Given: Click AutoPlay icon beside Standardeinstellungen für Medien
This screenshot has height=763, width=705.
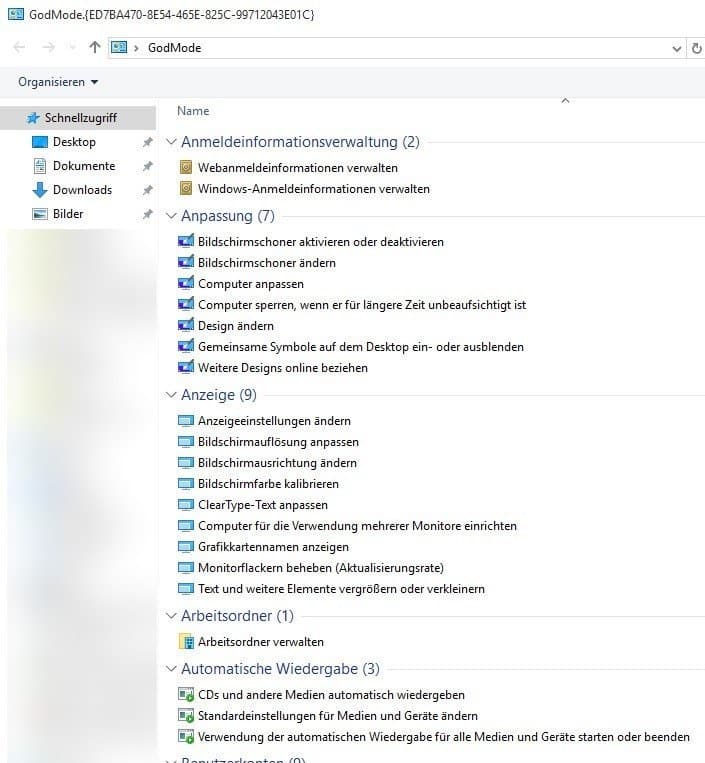Looking at the screenshot, I should 186,715.
